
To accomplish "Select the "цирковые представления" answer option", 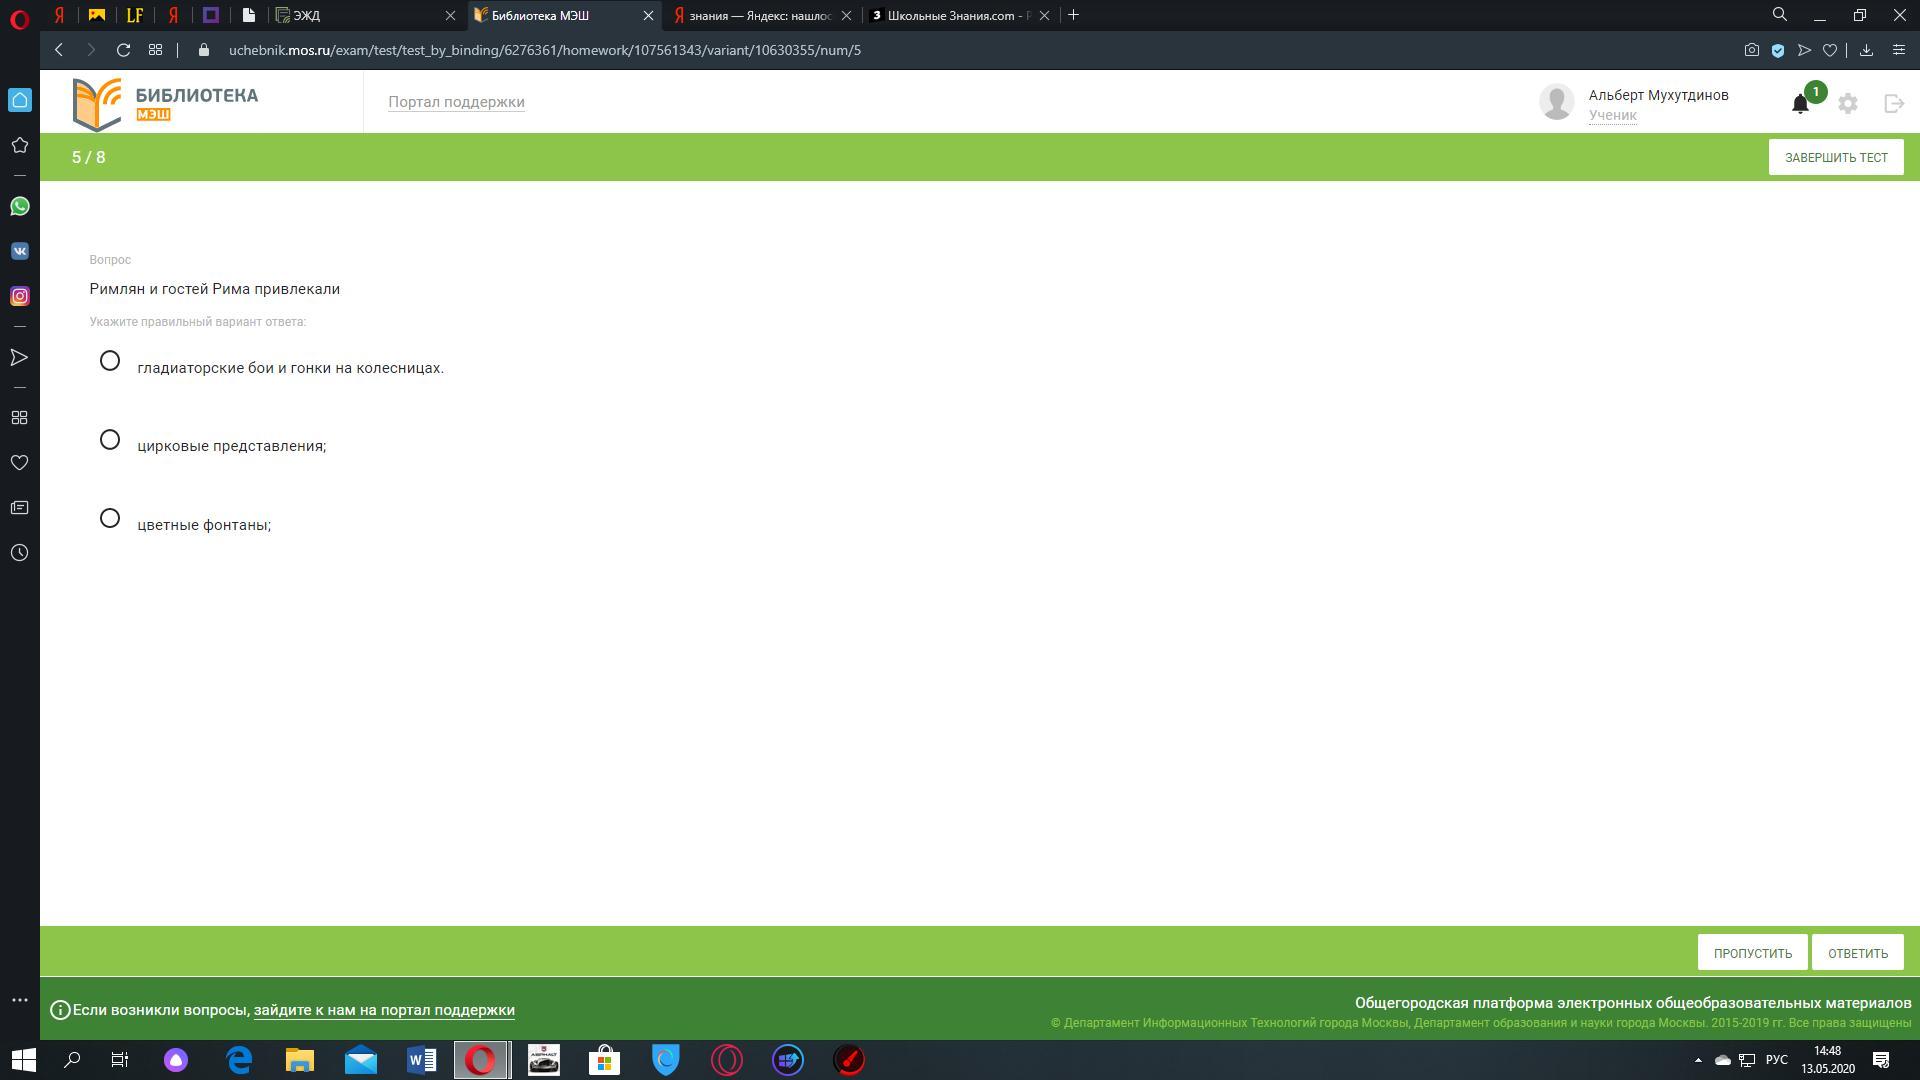I will tap(110, 440).
